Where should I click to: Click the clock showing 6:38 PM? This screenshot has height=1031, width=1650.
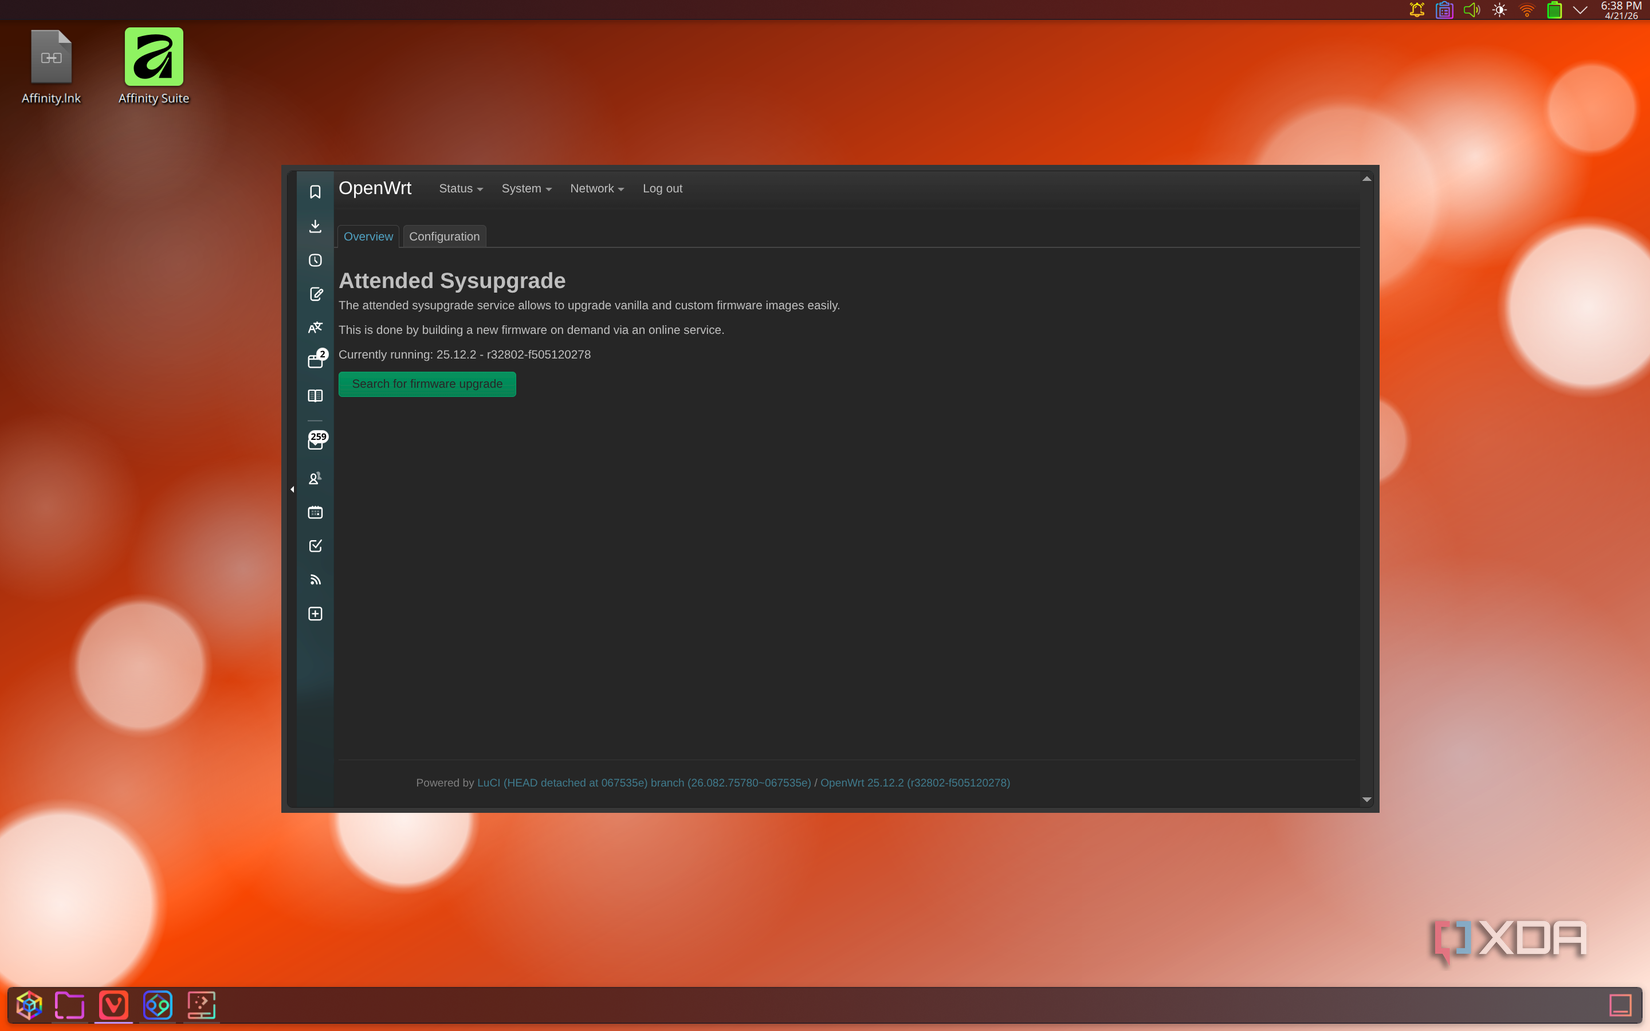tap(1621, 10)
